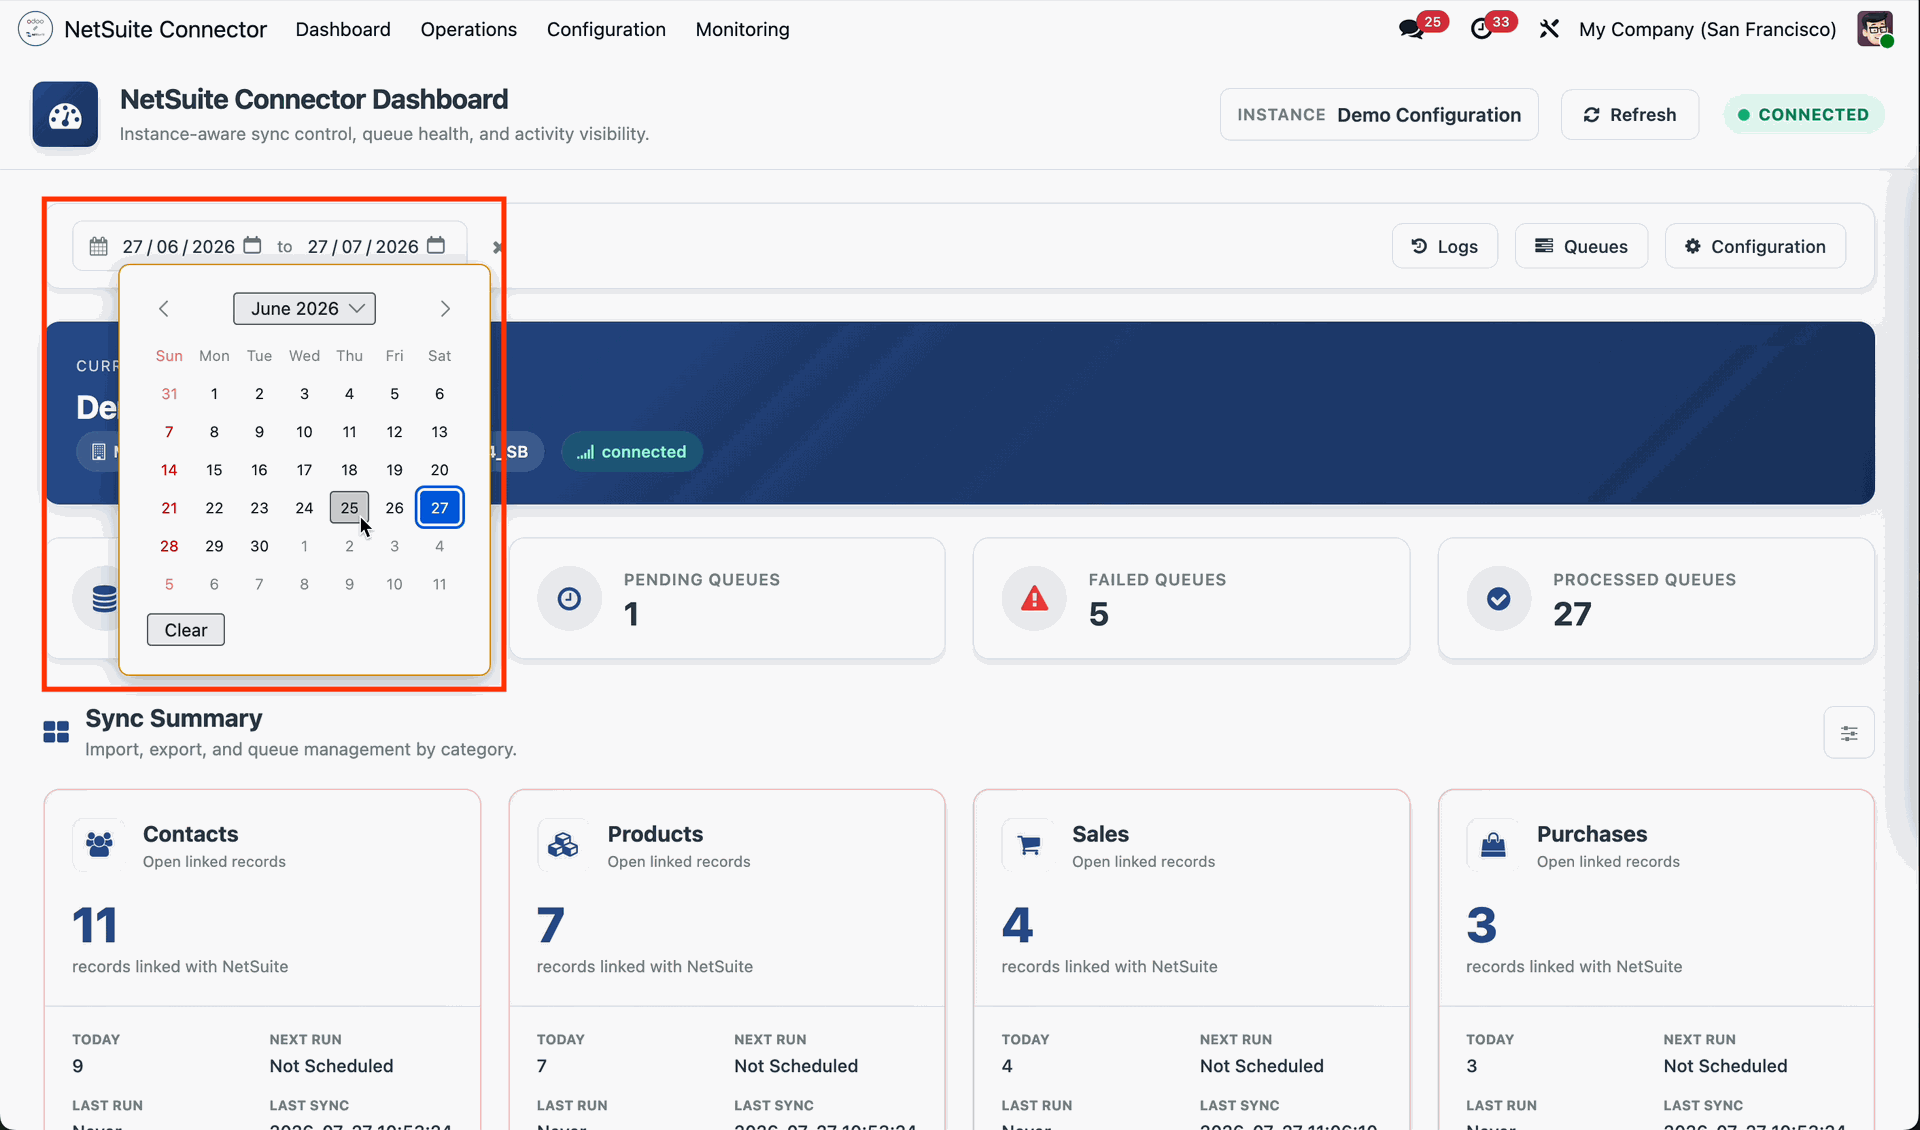Open the Queues button
The height and width of the screenshot is (1130, 1920).
pyautogui.click(x=1581, y=246)
